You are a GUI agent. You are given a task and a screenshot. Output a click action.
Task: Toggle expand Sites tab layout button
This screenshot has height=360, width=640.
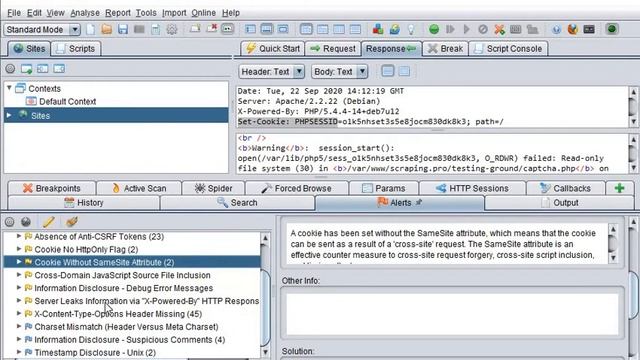point(250,29)
